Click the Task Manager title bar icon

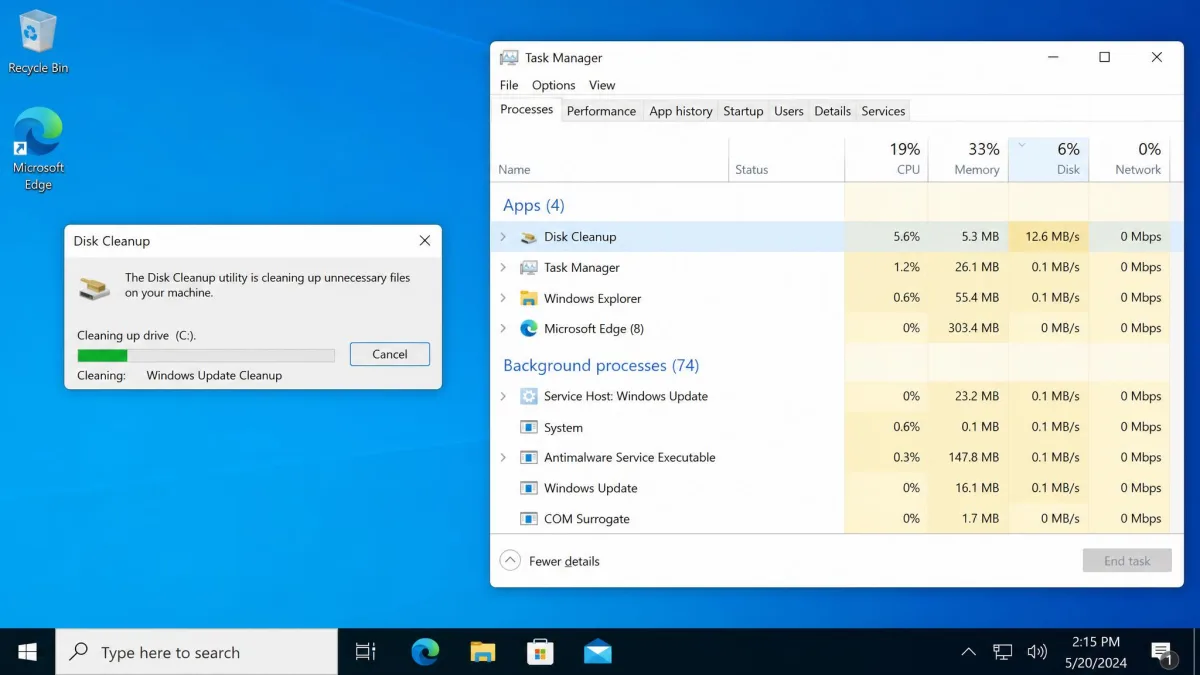point(509,58)
